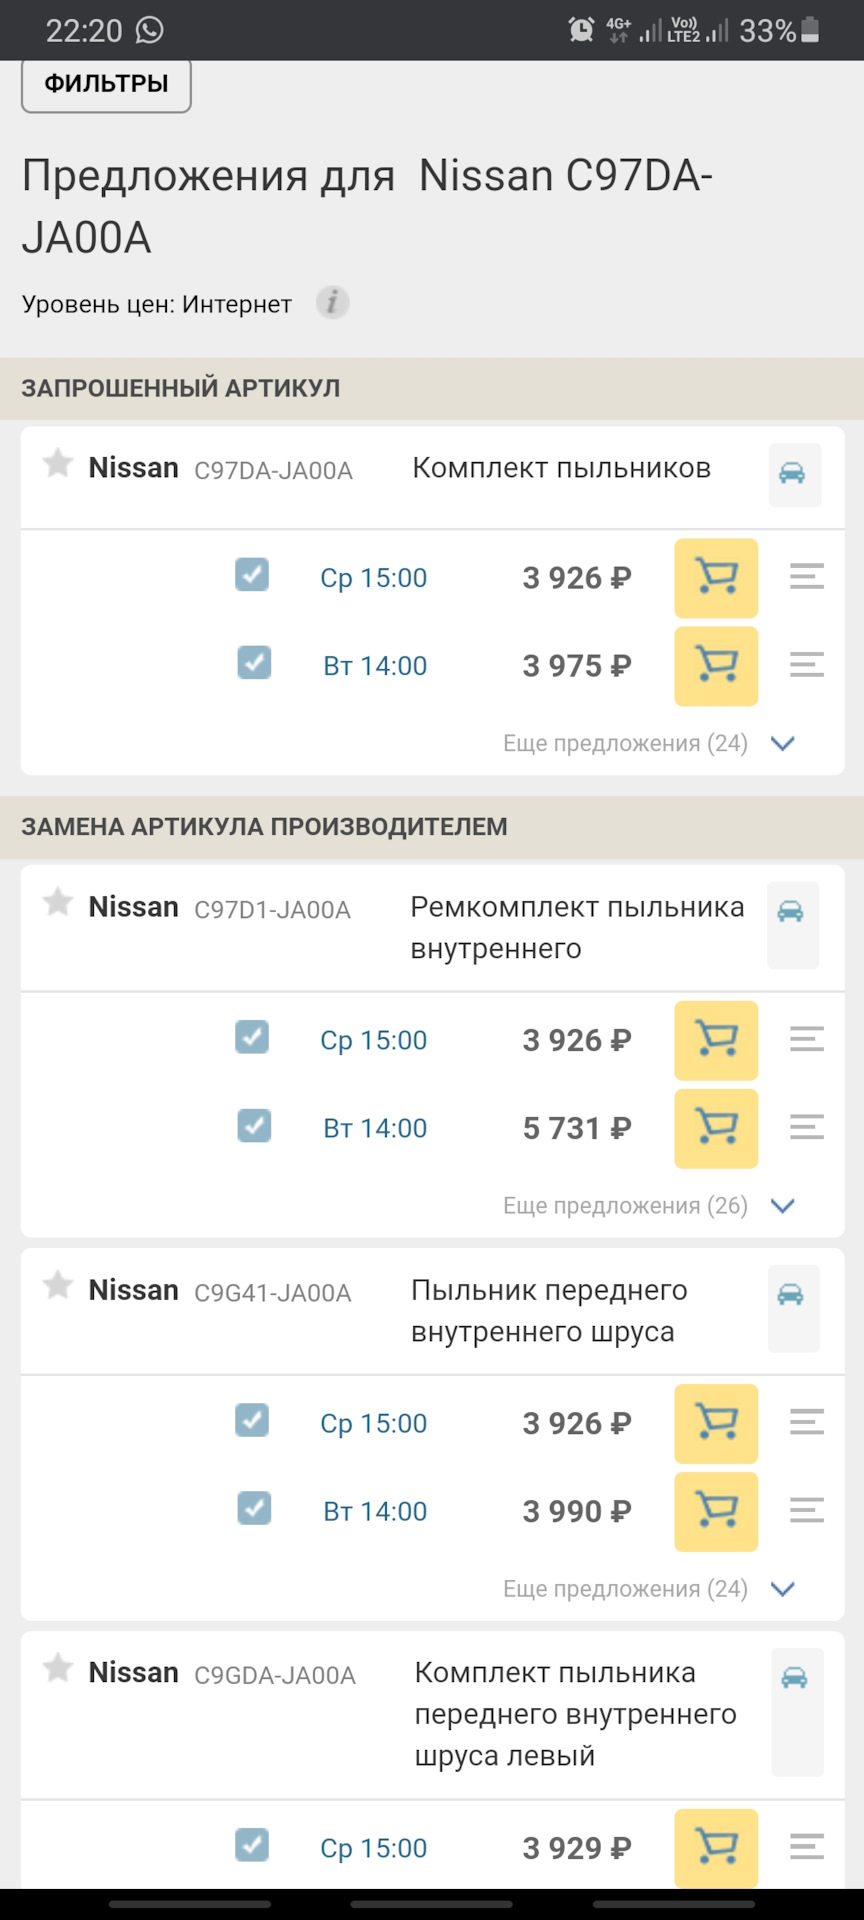864x1920 pixels.
Task: Add the 5 731 ₽ offer to cart
Action: pos(716,1128)
